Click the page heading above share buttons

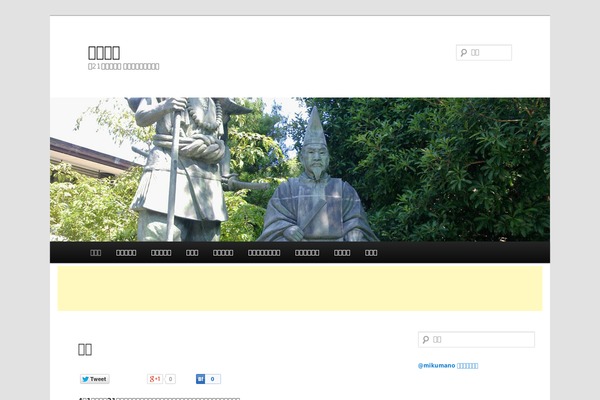[x=85, y=349]
